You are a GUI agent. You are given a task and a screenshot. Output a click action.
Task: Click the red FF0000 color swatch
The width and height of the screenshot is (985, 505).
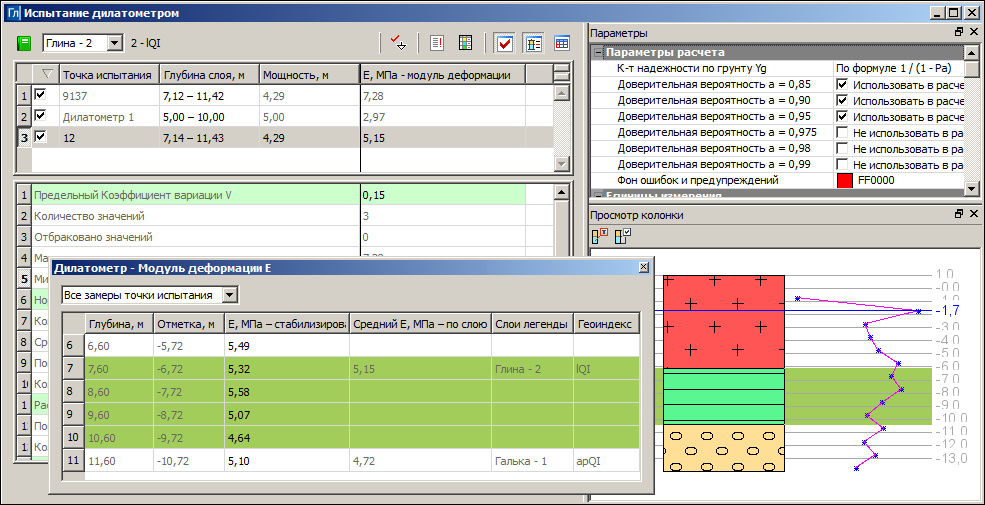[x=845, y=181]
